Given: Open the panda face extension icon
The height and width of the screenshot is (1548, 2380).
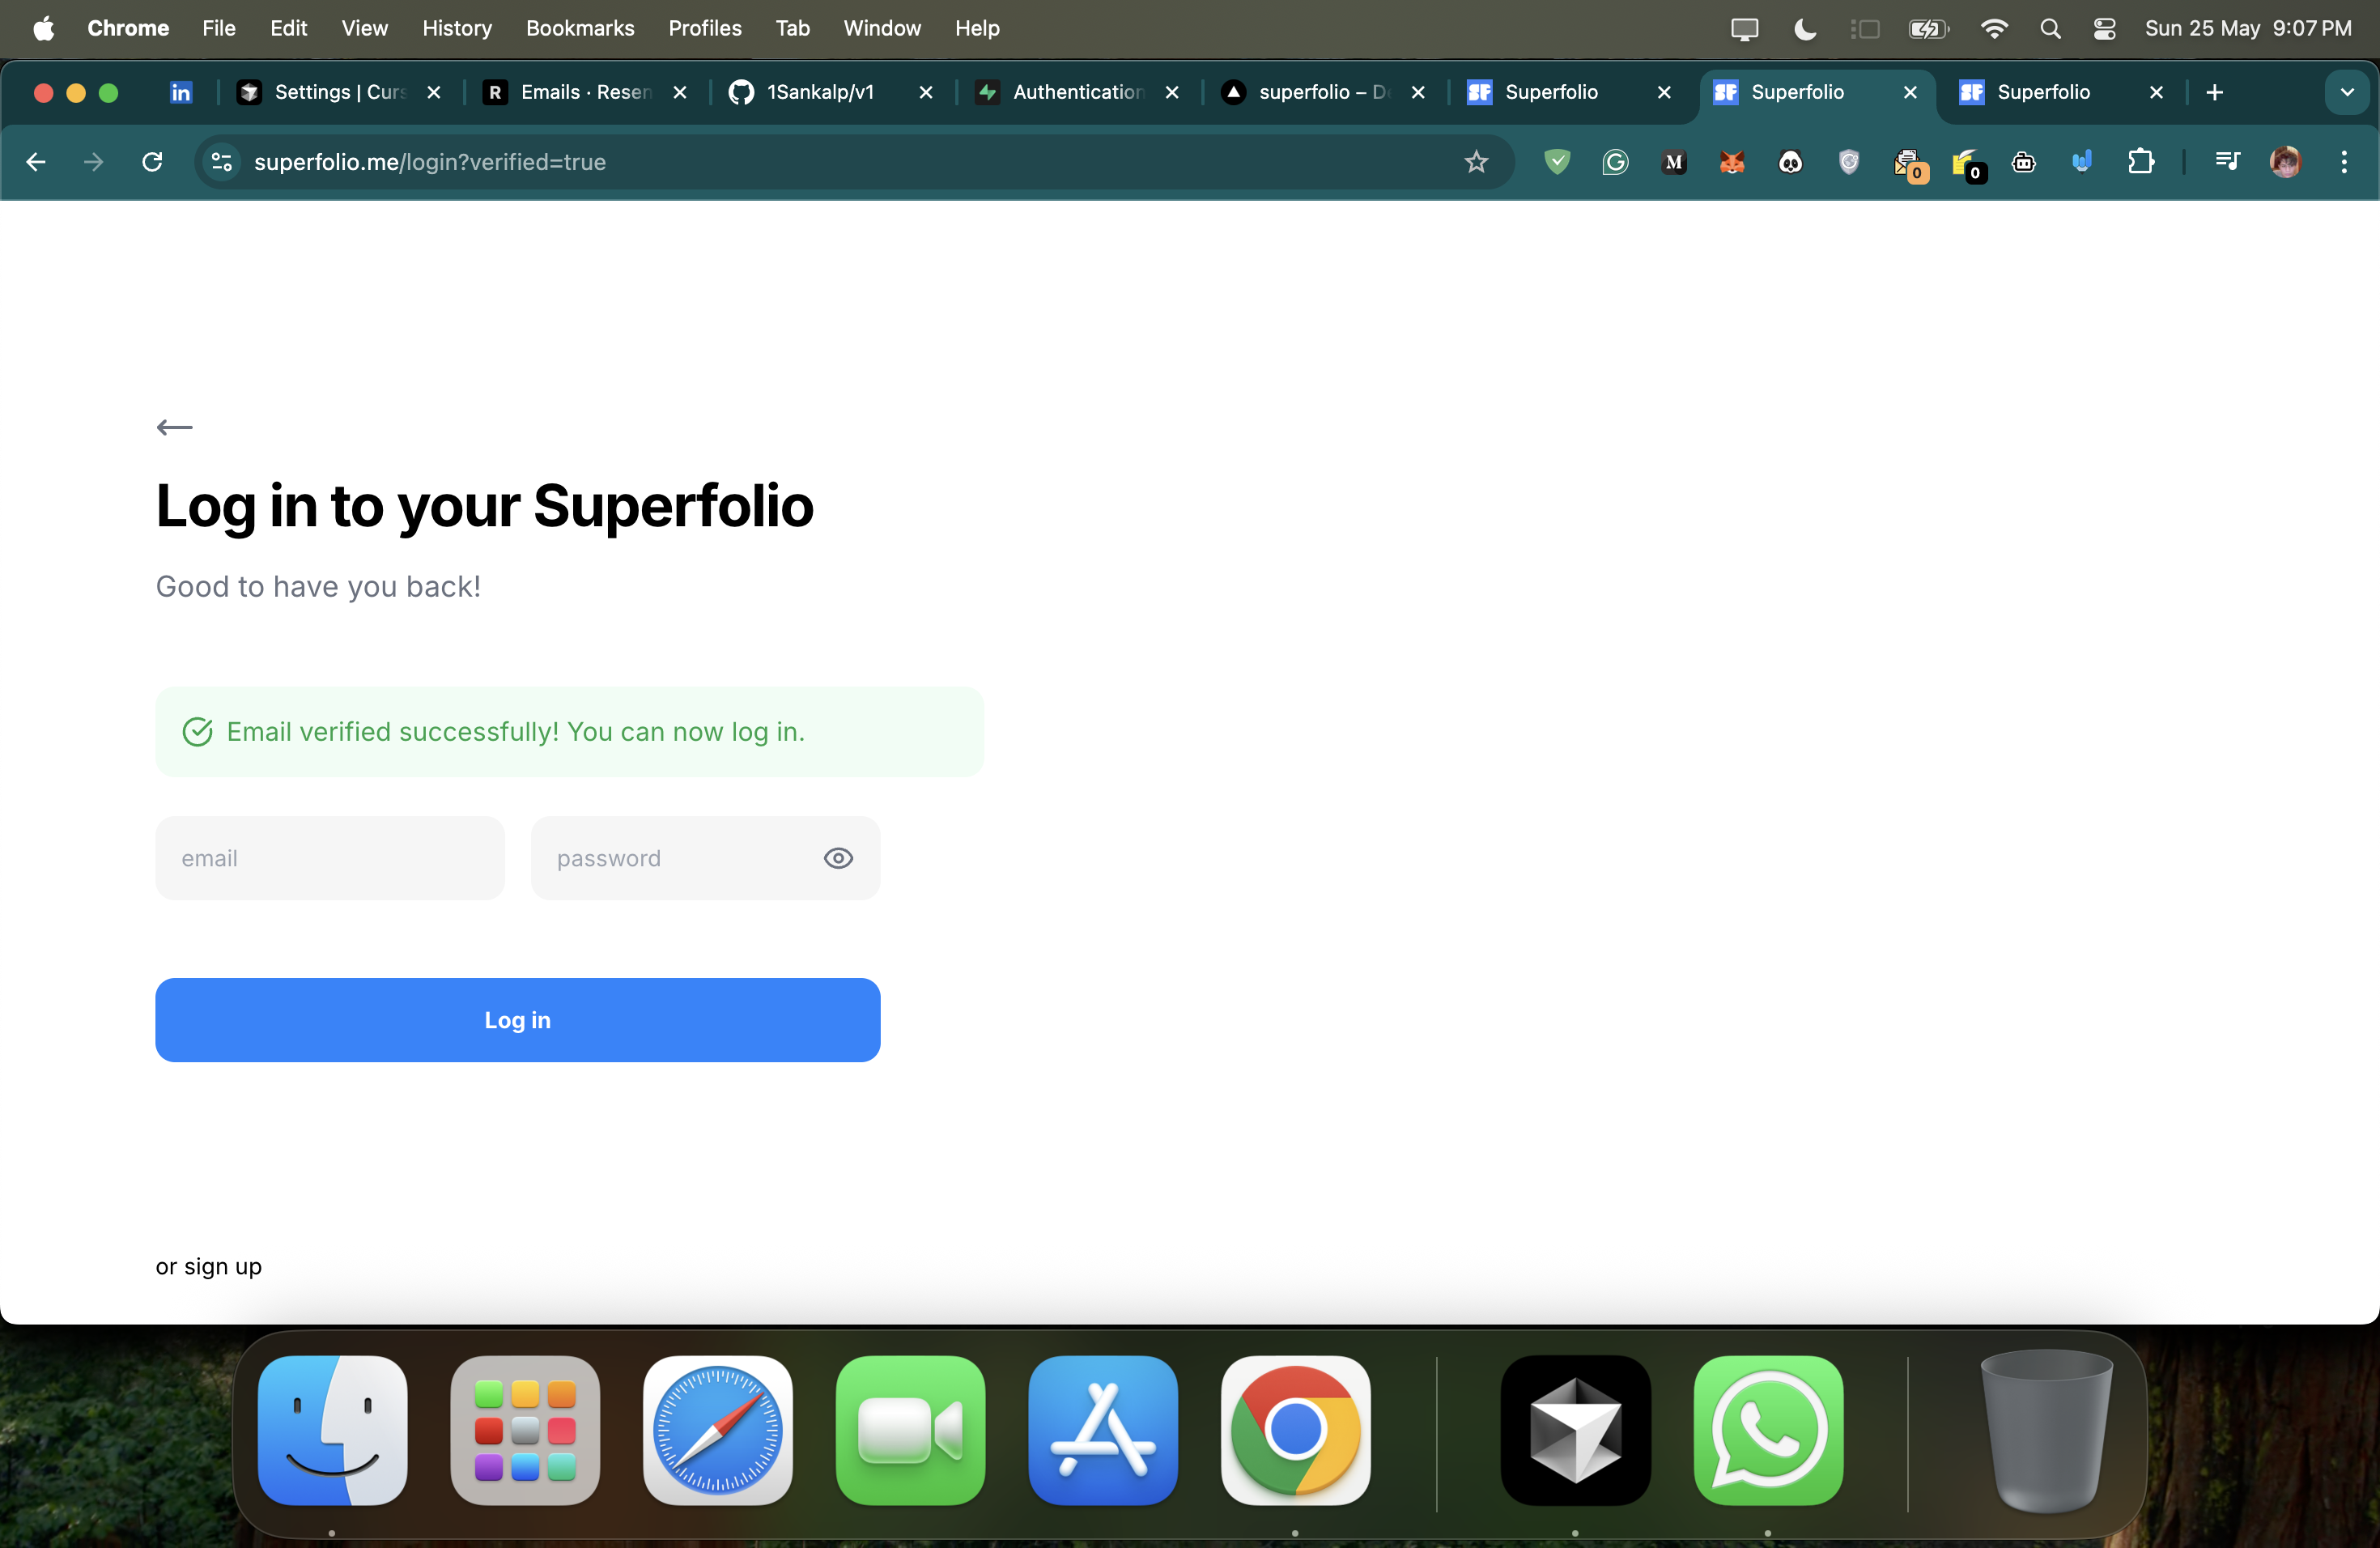Looking at the screenshot, I should click(1791, 162).
